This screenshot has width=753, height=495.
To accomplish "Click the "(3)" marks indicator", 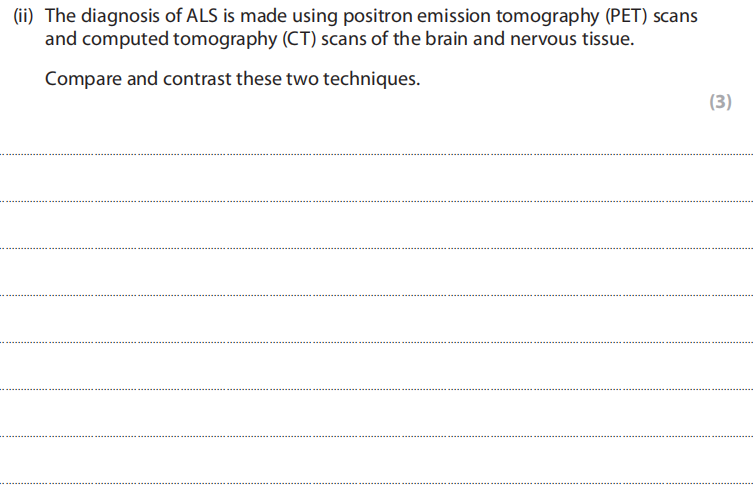I will pyautogui.click(x=720, y=102).
